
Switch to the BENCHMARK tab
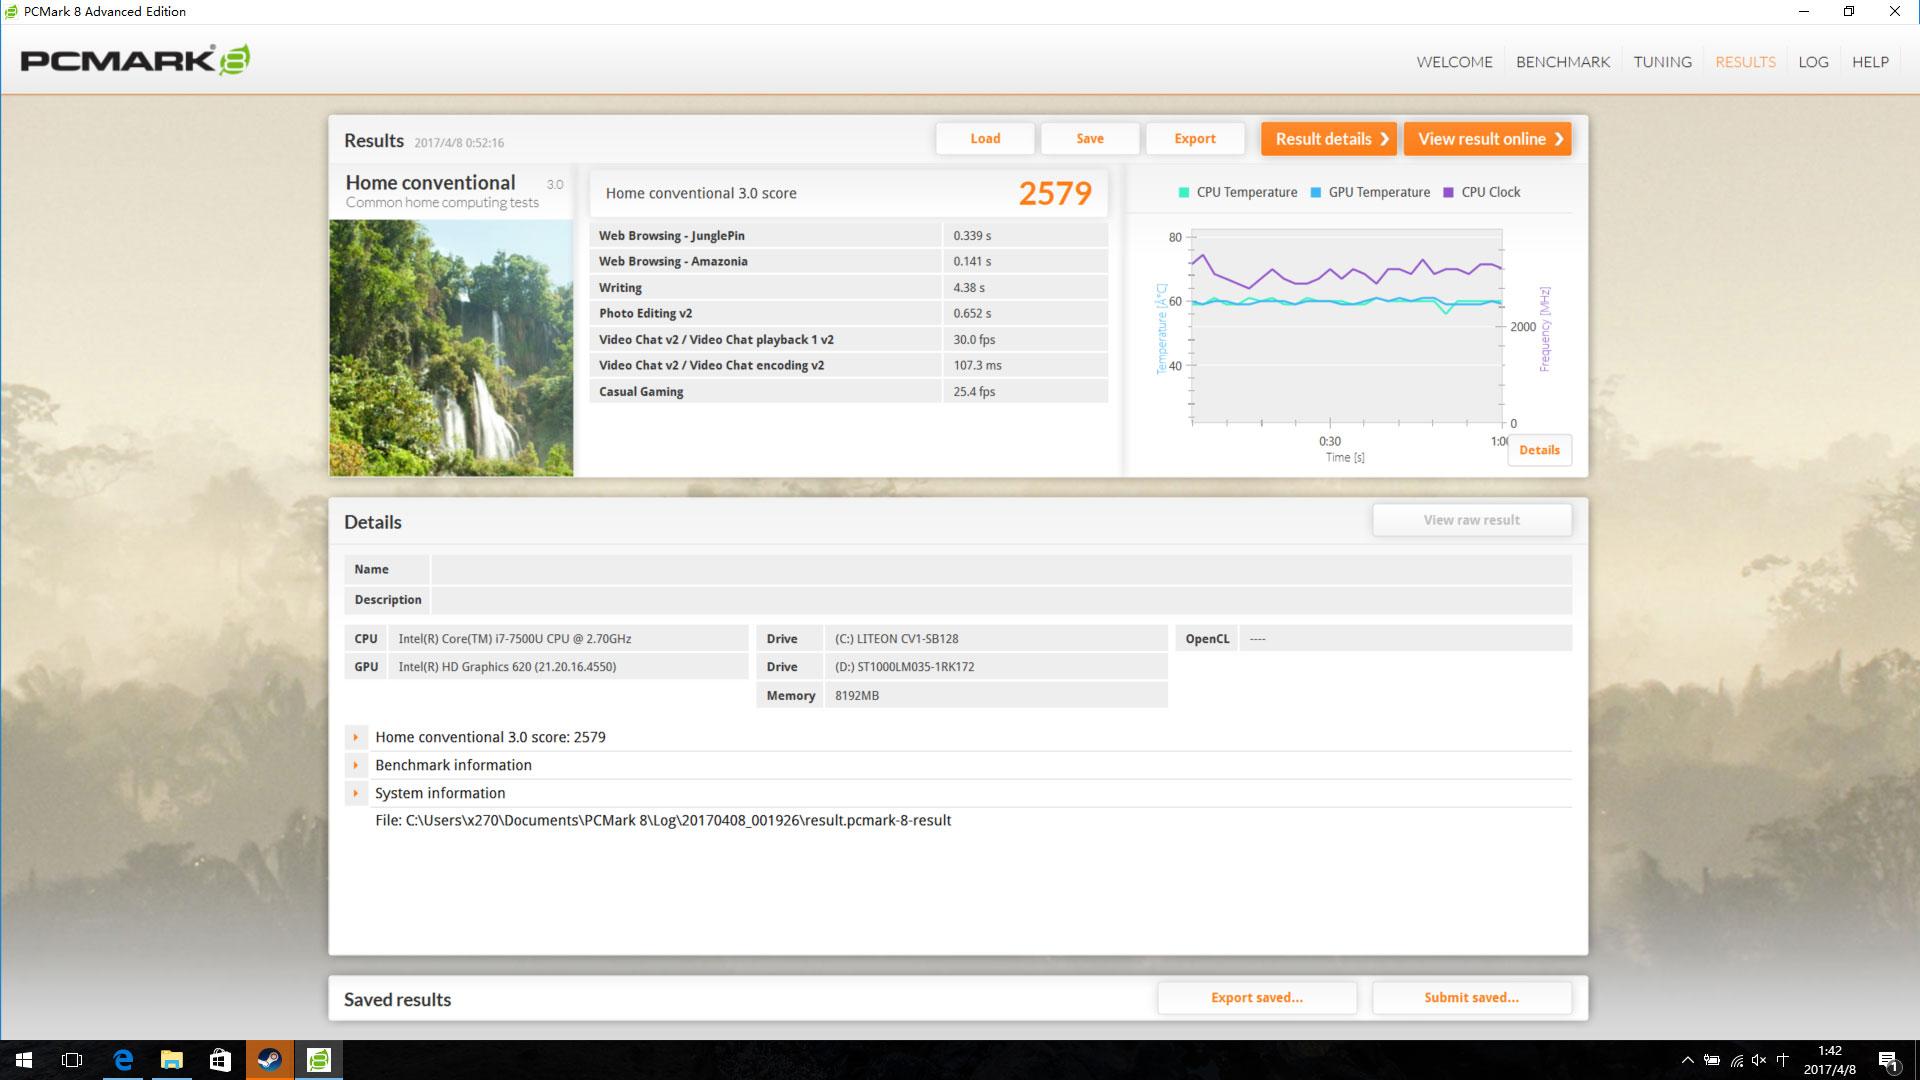(x=1563, y=62)
